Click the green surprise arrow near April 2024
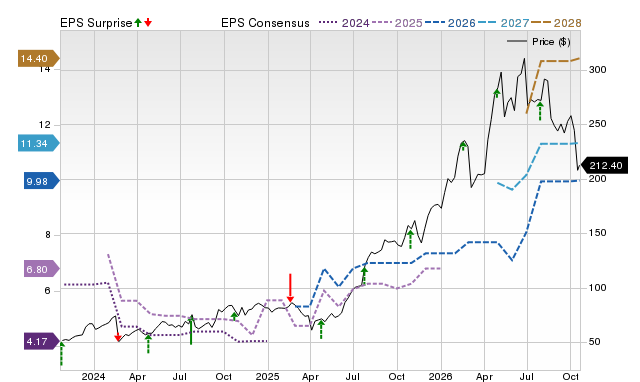The width and height of the screenshot is (640, 382). coord(148,343)
